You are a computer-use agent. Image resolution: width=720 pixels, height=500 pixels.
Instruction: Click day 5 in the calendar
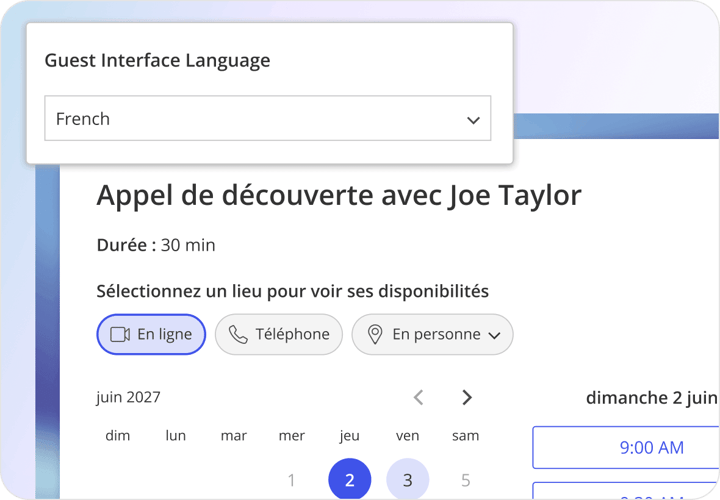pos(466,480)
